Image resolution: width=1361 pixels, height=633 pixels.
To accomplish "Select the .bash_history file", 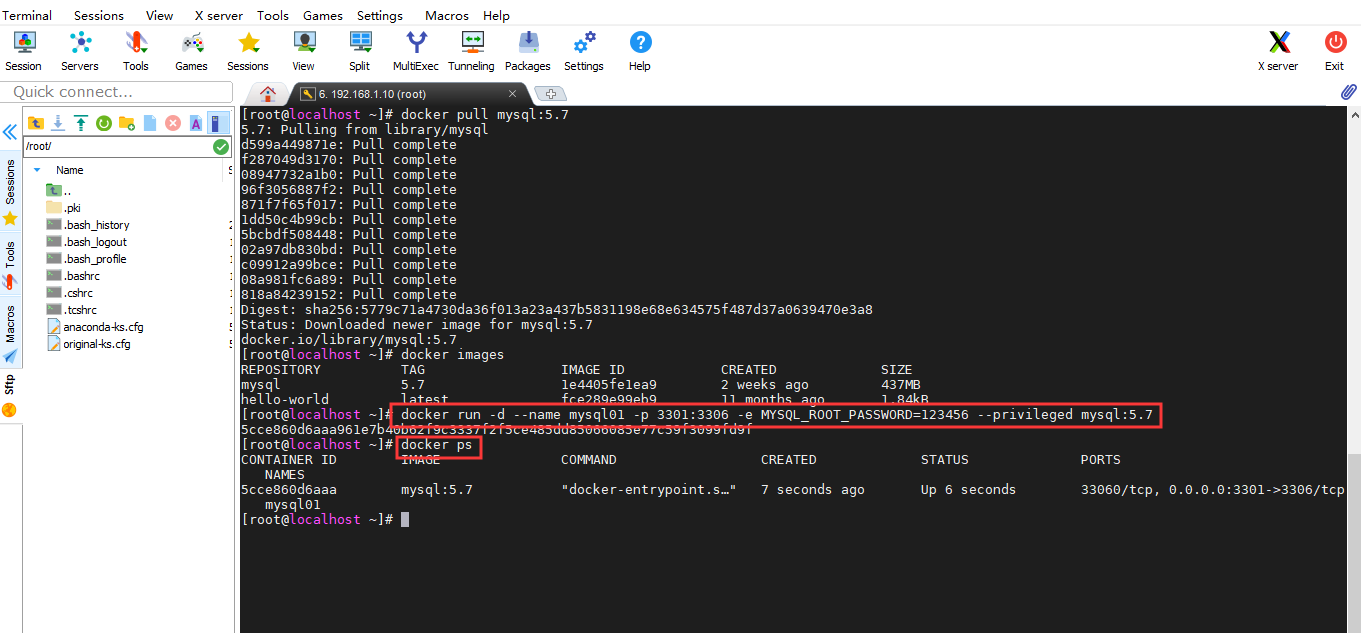I will (x=88, y=225).
